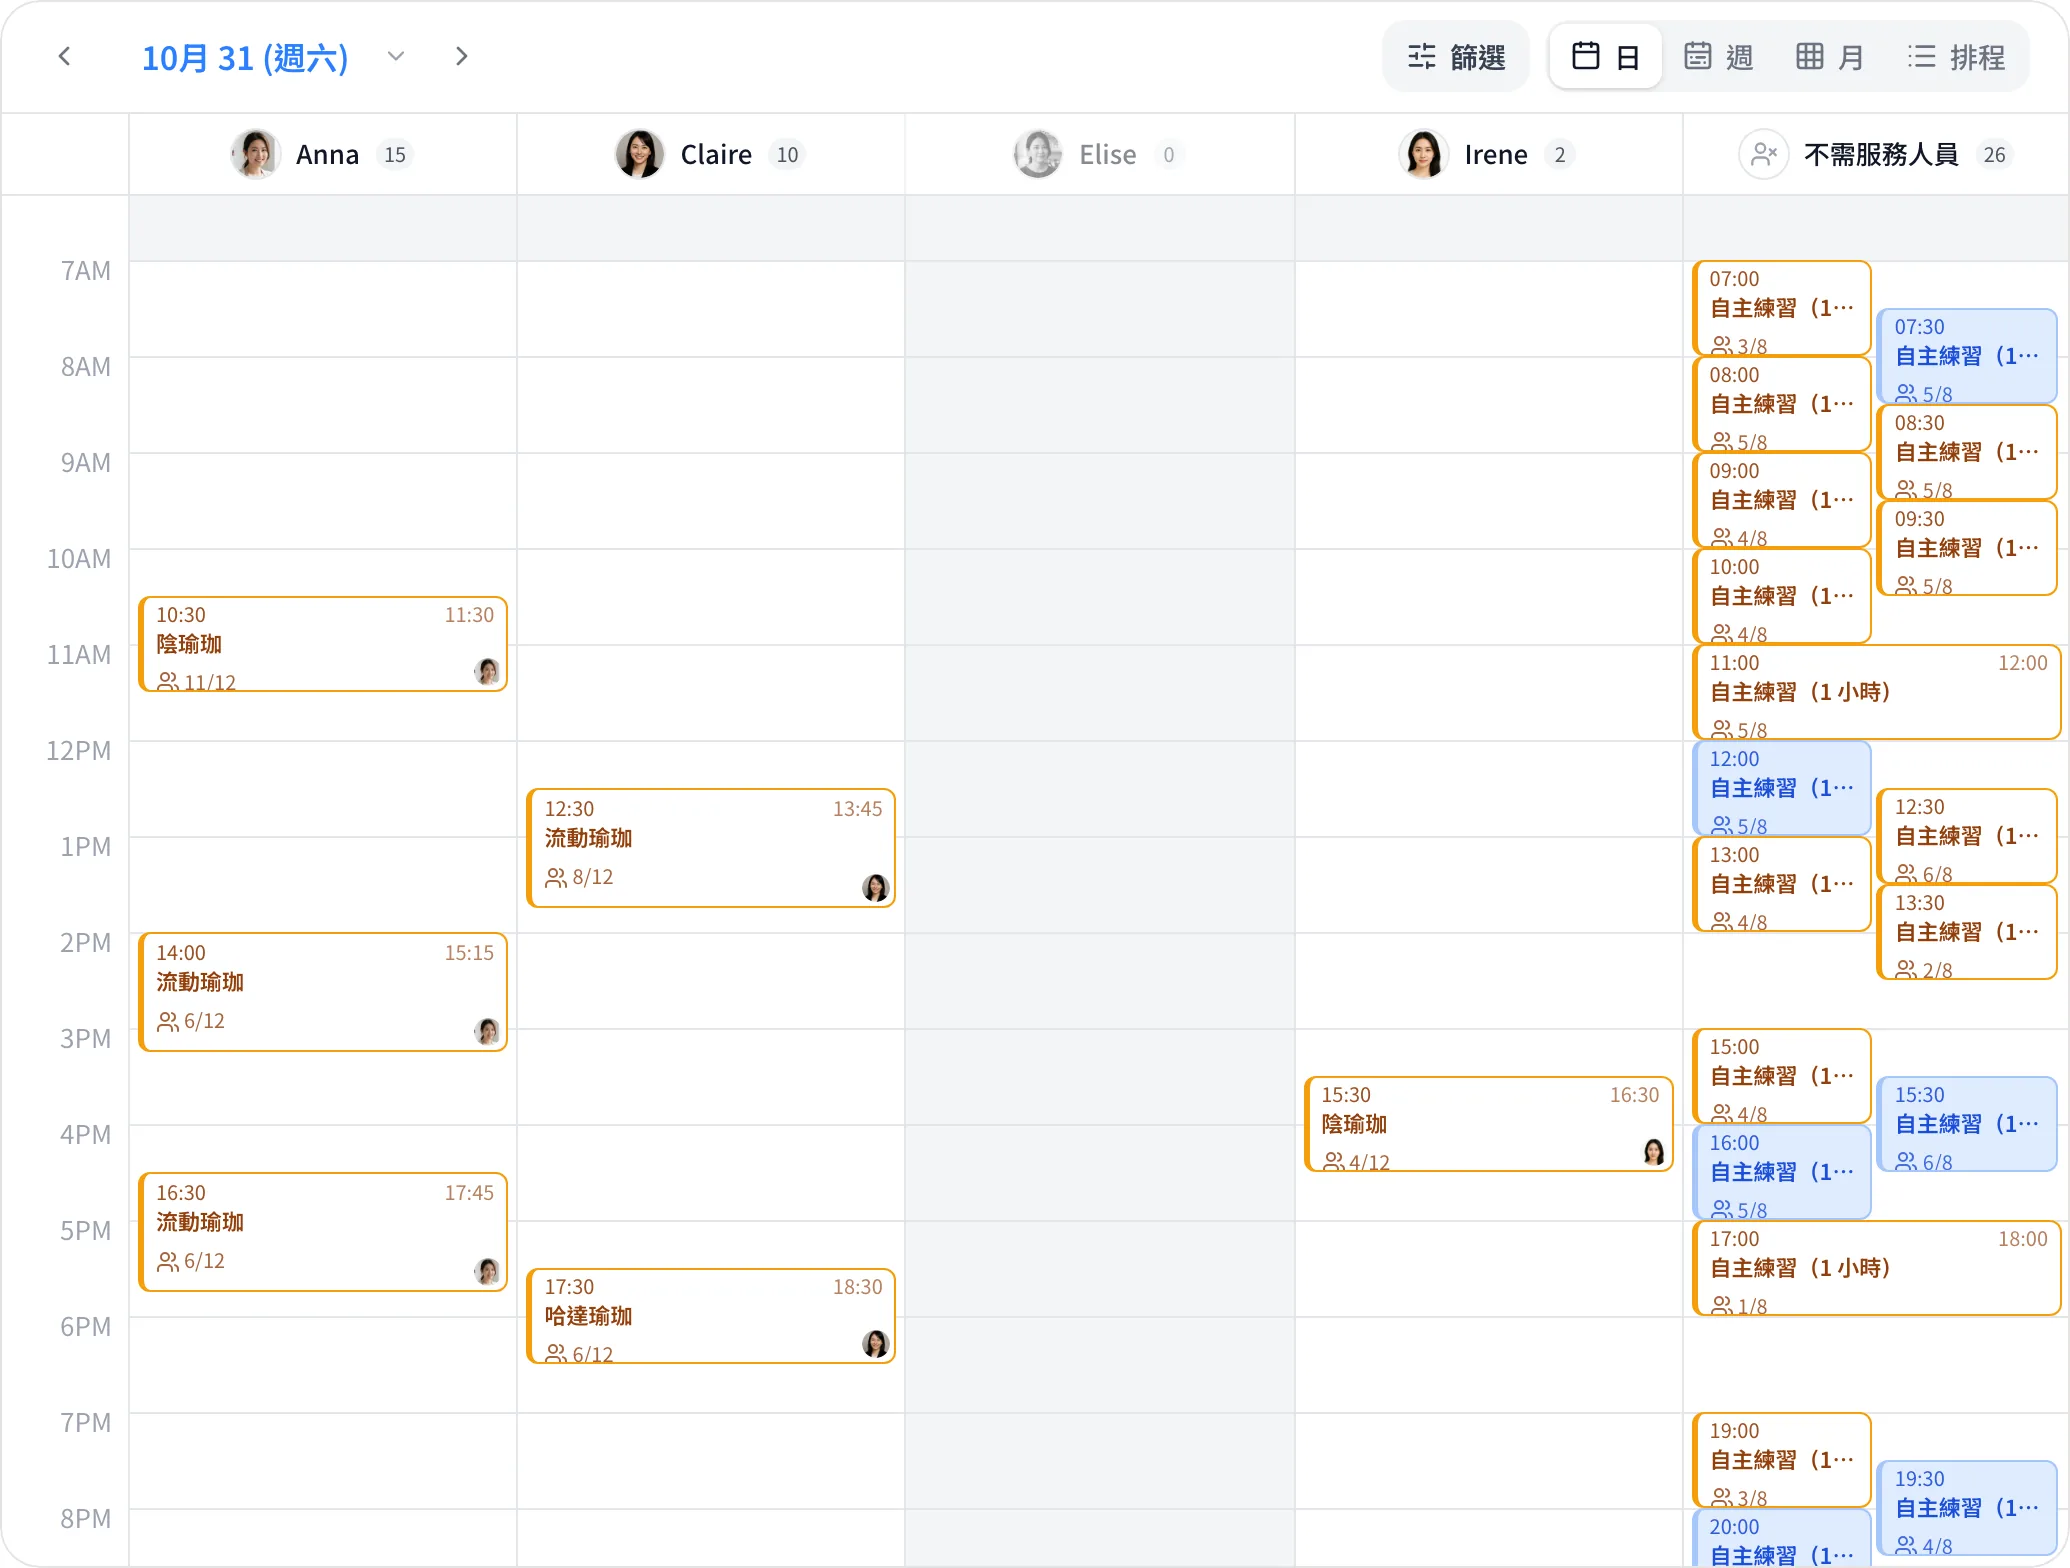
Task: Open the 17:00 自主練習 (1 小時) session
Action: pos(1877,1268)
